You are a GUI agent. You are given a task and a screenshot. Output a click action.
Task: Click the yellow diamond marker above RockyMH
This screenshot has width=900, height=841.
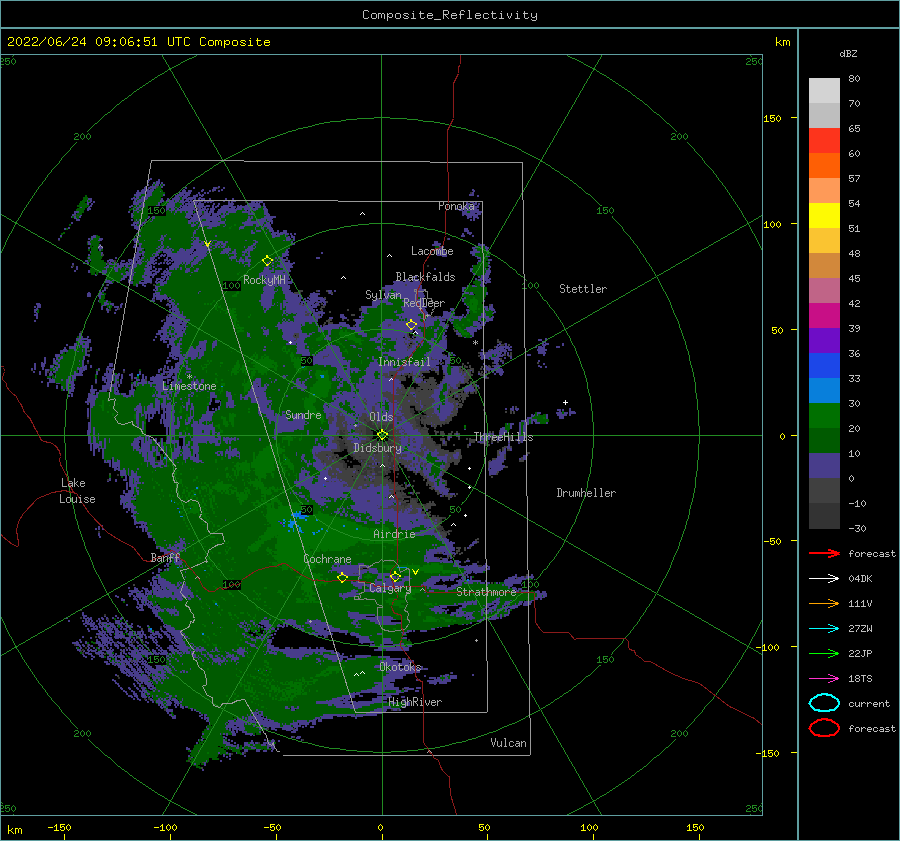(267, 261)
